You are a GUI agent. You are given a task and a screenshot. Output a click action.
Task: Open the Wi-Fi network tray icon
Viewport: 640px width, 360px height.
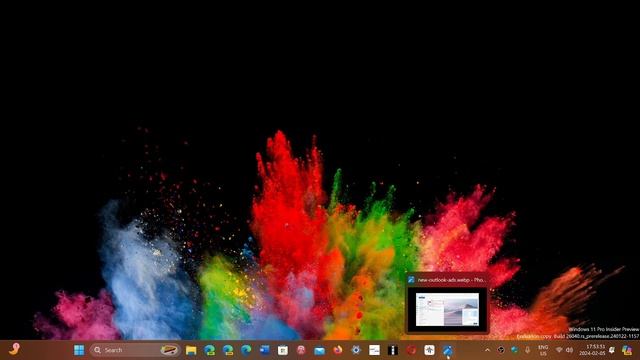point(559,350)
